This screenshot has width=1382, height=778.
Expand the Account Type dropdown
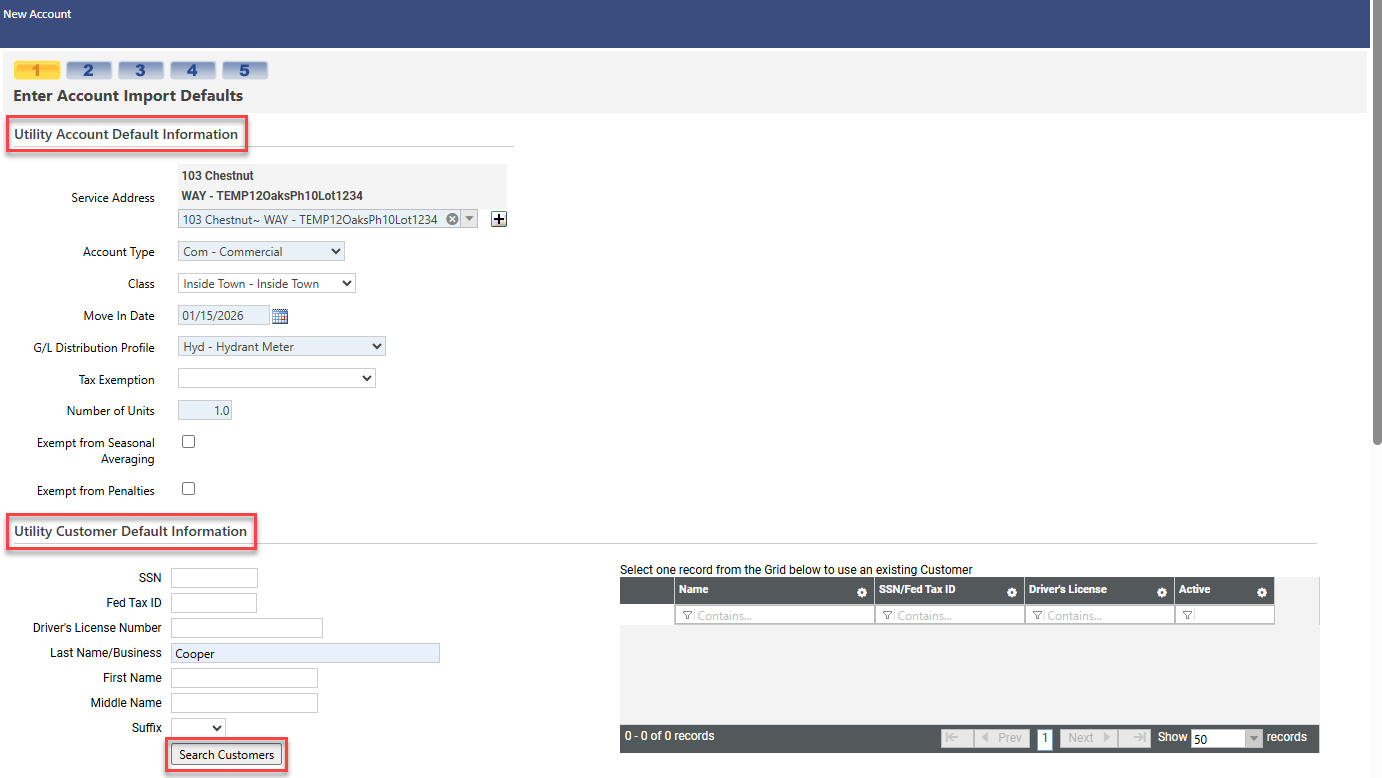click(262, 252)
